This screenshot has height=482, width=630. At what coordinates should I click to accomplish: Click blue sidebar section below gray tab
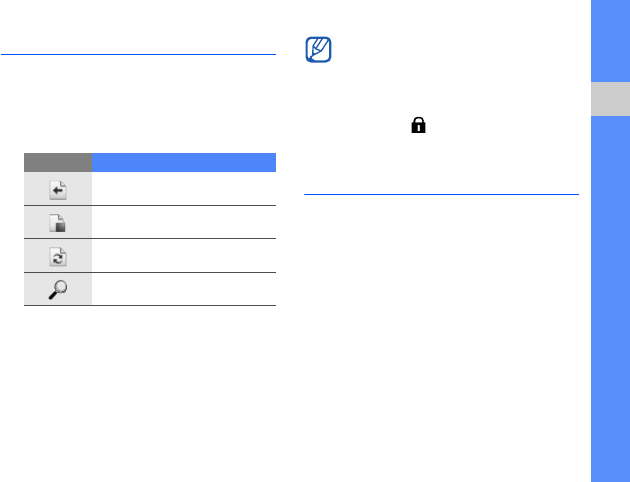click(609, 300)
